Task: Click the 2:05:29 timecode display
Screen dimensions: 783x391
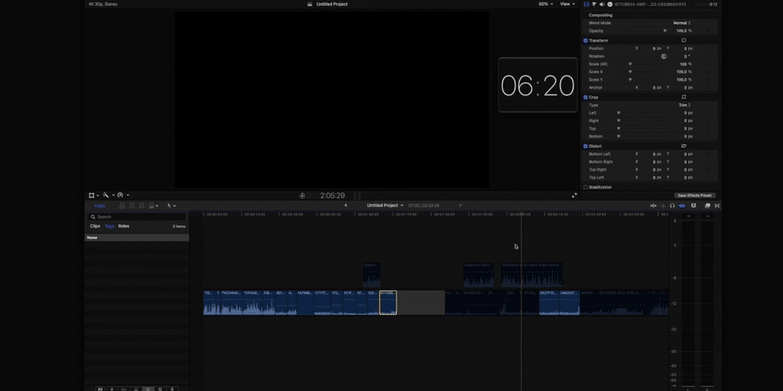Action: pos(332,196)
